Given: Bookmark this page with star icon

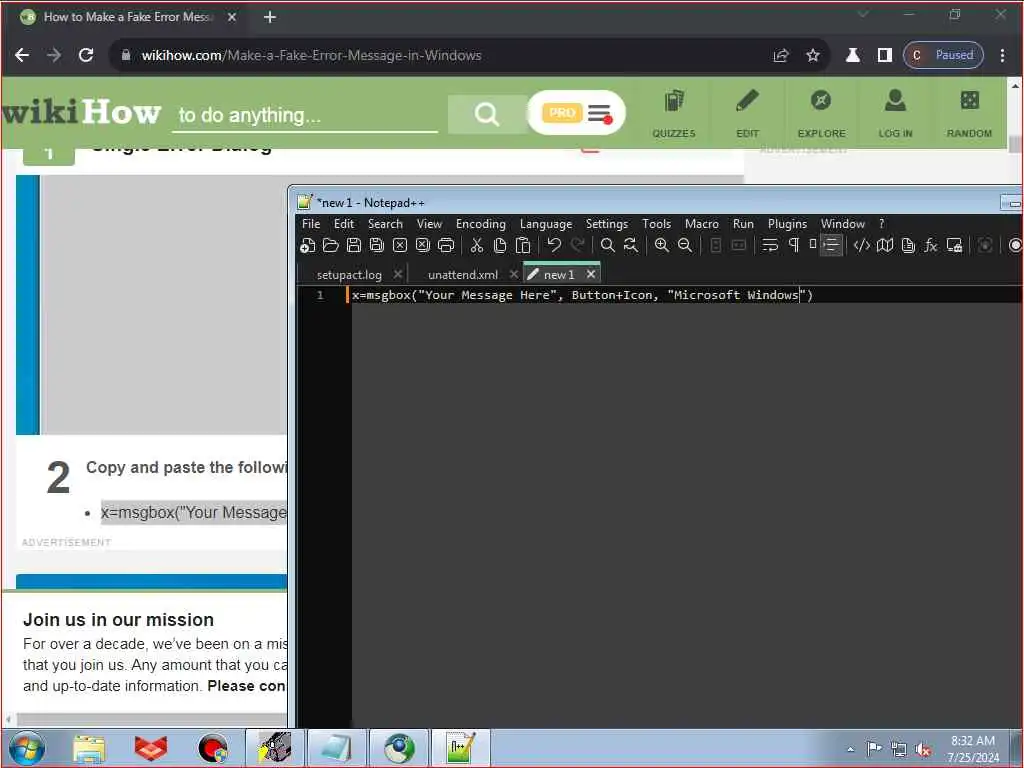Looking at the screenshot, I should click(x=812, y=56).
